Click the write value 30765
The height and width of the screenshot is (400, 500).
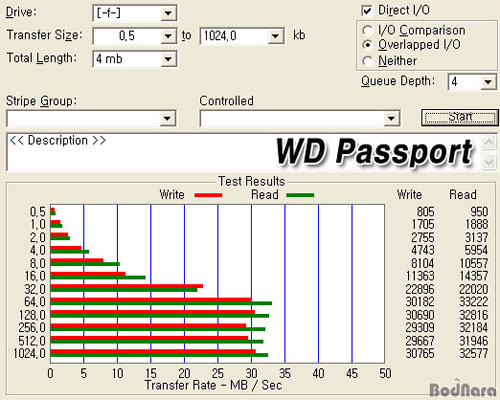[x=420, y=353]
